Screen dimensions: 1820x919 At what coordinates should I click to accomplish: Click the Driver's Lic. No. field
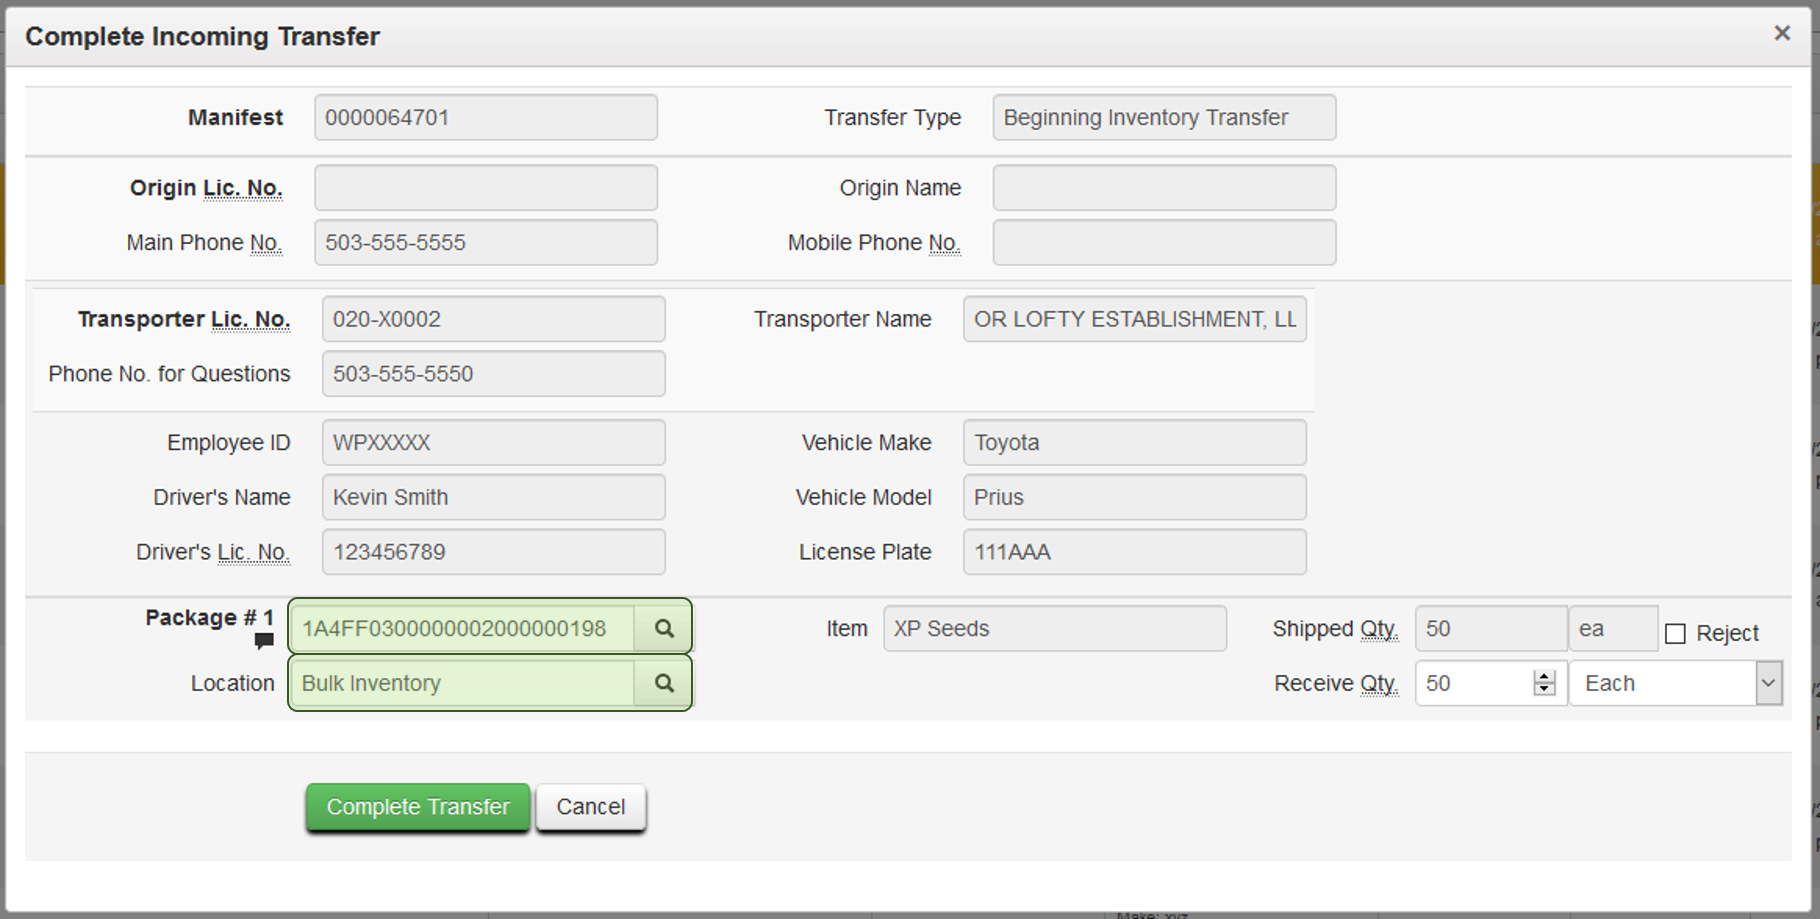point(494,552)
